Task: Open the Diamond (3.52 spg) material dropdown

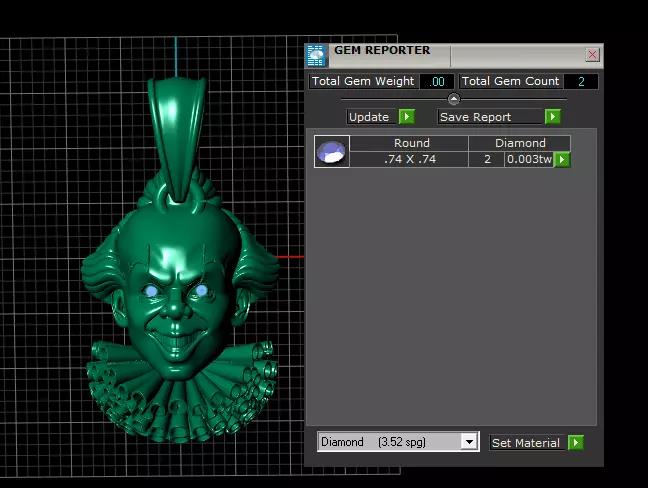Action: pyautogui.click(x=469, y=442)
